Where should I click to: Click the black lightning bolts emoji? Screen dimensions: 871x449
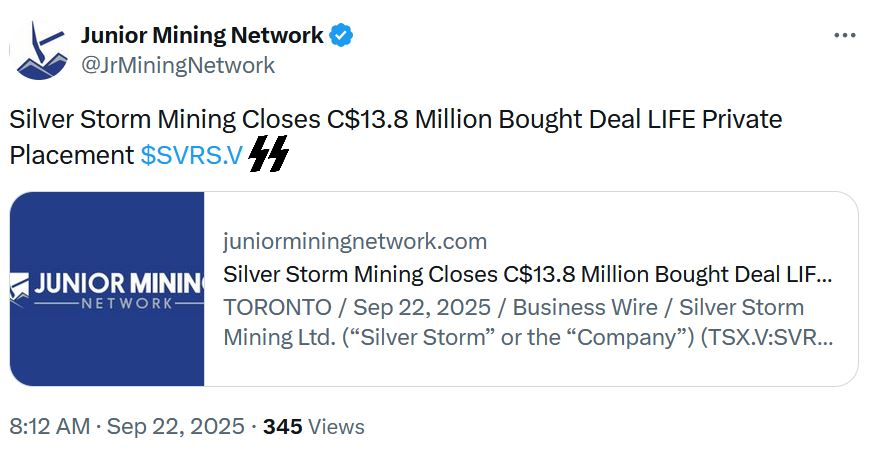(x=269, y=153)
